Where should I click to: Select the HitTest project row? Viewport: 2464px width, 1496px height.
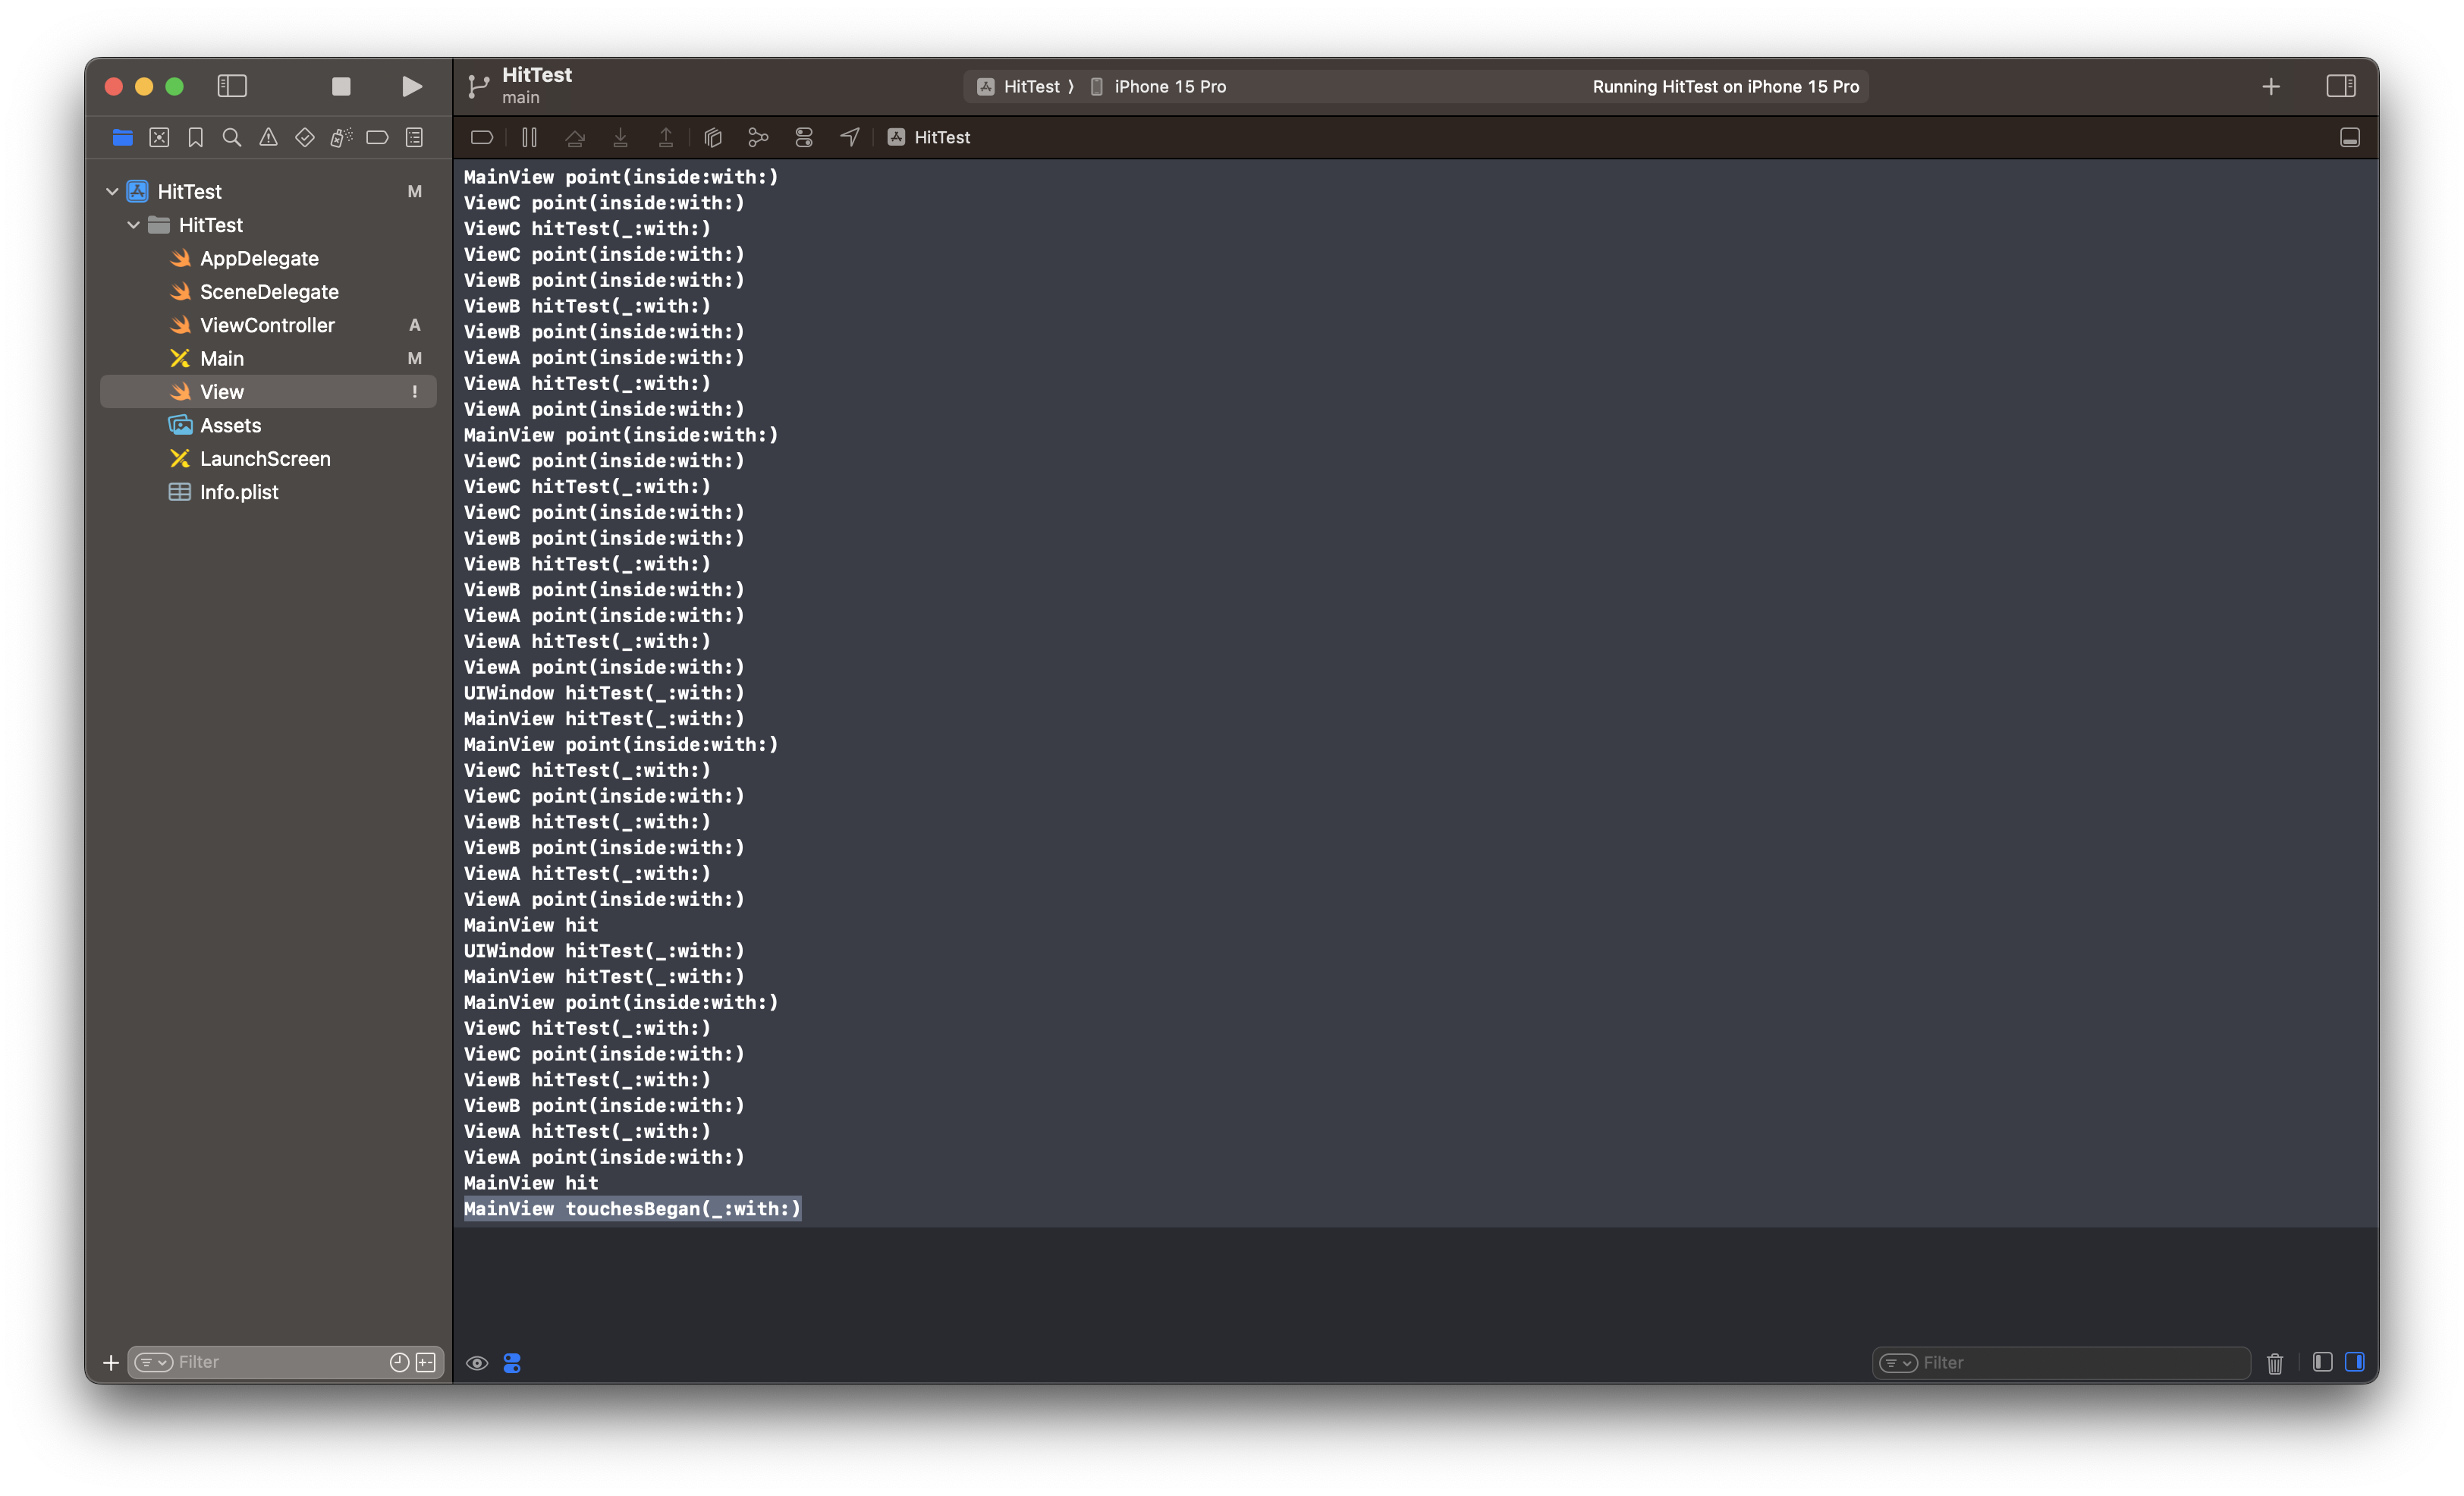pos(268,191)
